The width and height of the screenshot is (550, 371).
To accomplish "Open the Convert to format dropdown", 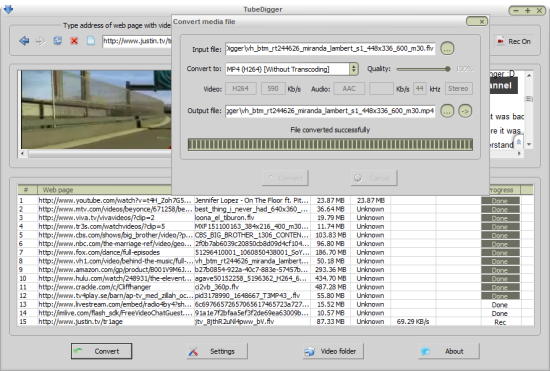I will tap(354, 69).
